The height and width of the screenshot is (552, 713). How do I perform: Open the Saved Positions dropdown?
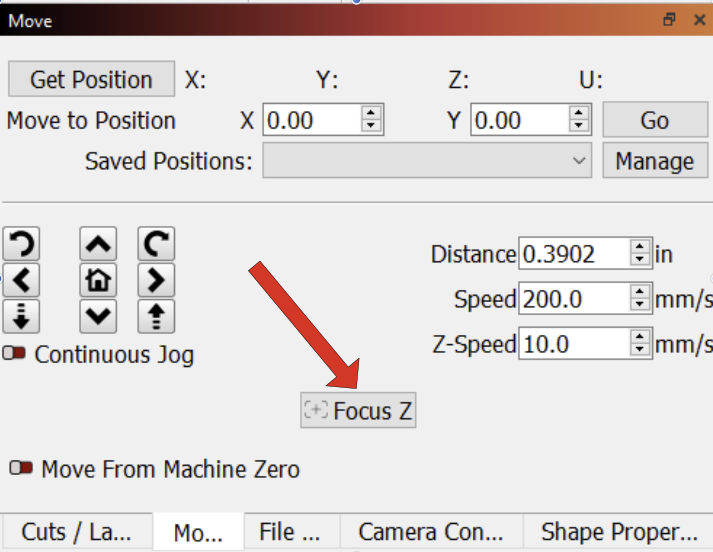pyautogui.click(x=427, y=160)
